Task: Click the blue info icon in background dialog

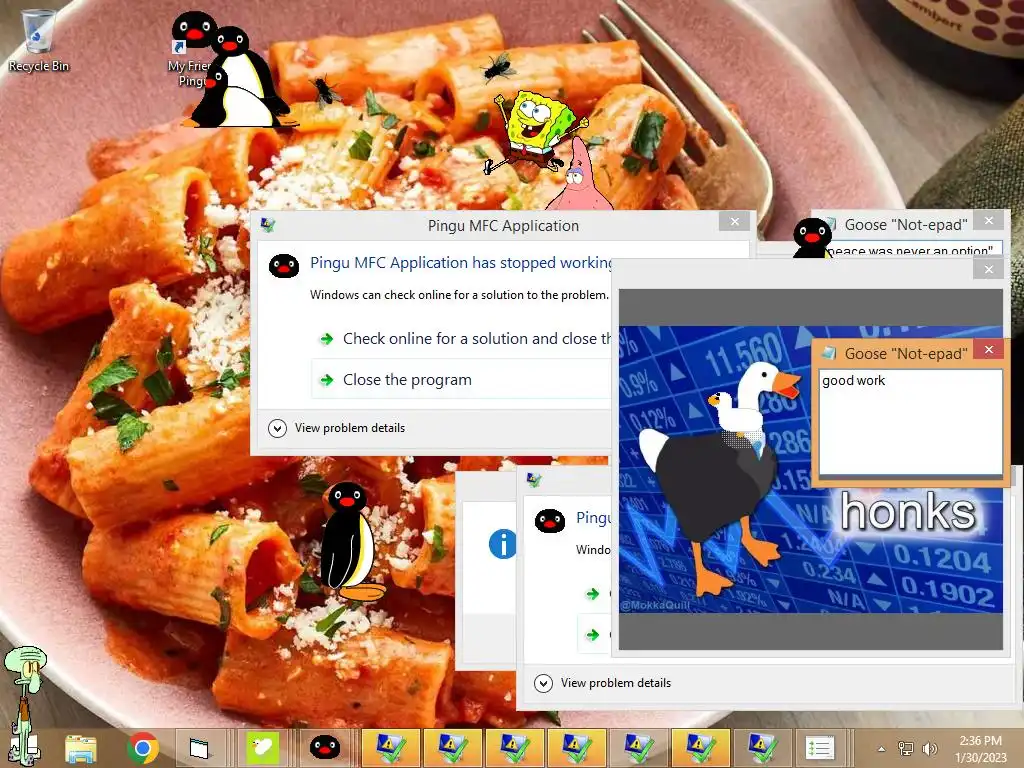Action: click(502, 543)
